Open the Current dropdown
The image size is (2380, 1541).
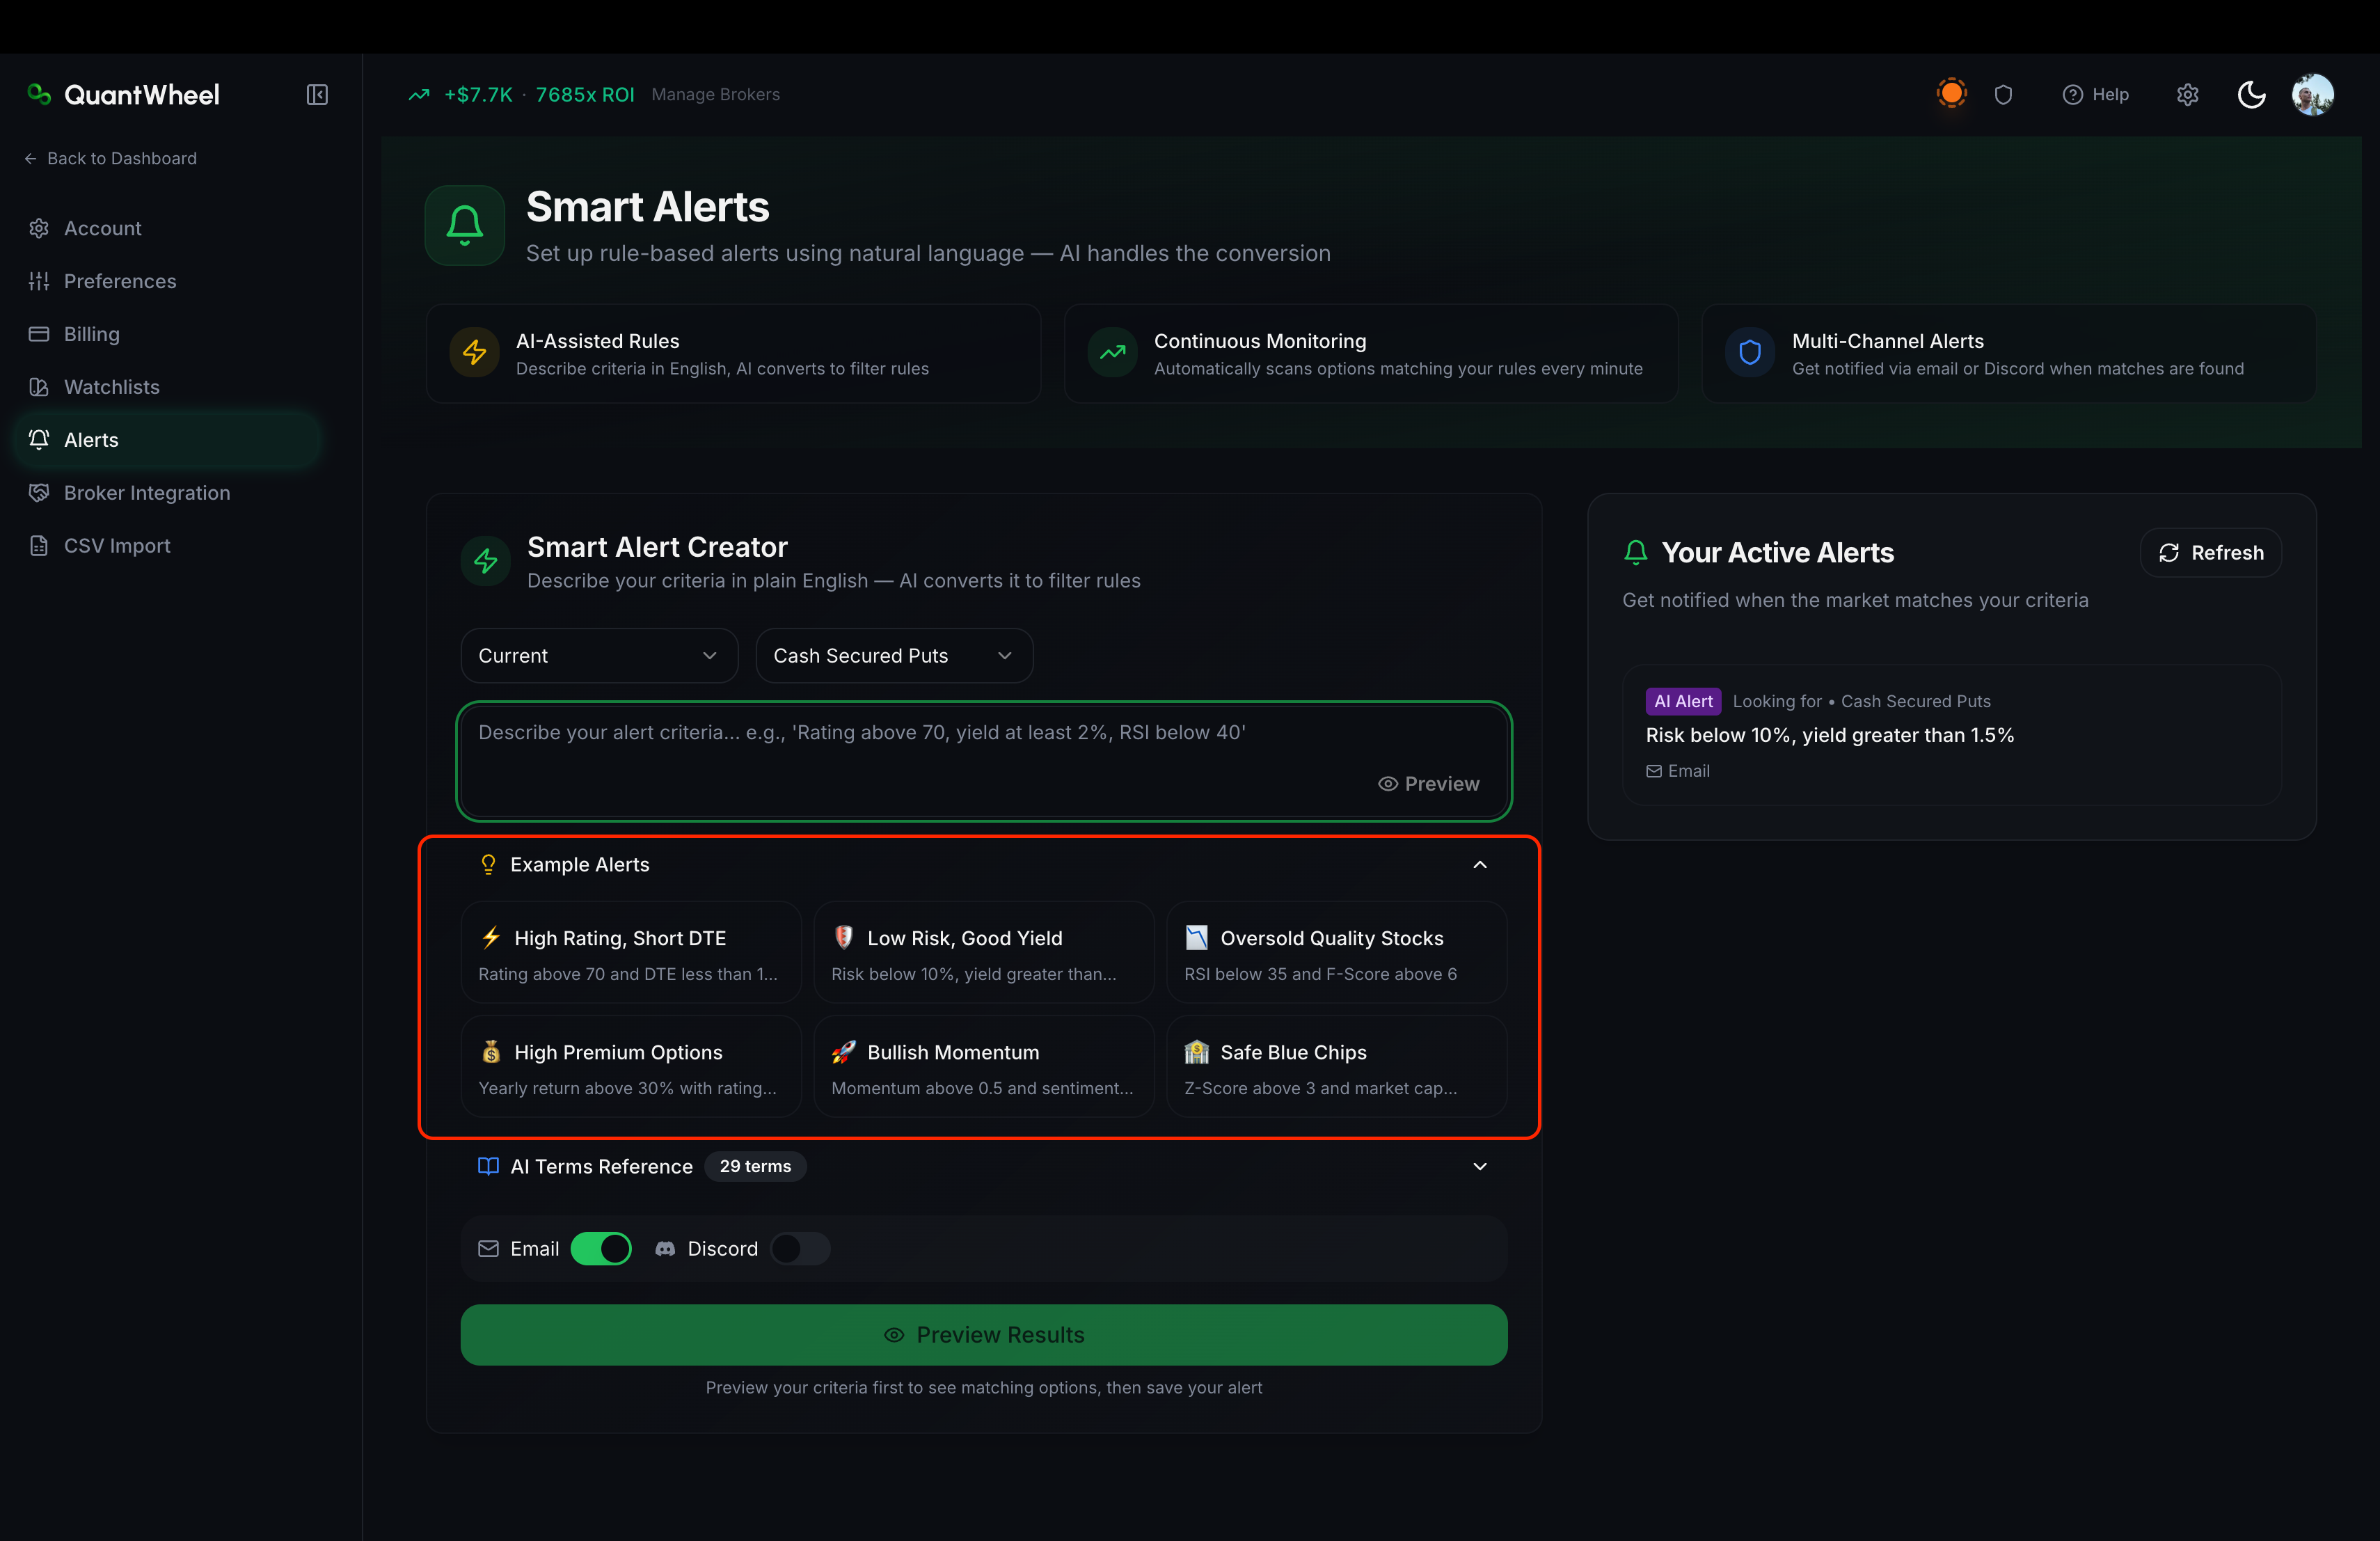click(x=599, y=655)
